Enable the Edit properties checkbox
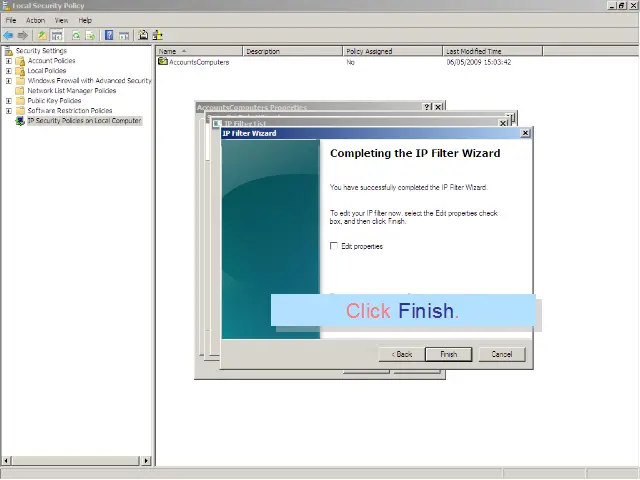Viewport: 640px width, 480px height. point(334,246)
